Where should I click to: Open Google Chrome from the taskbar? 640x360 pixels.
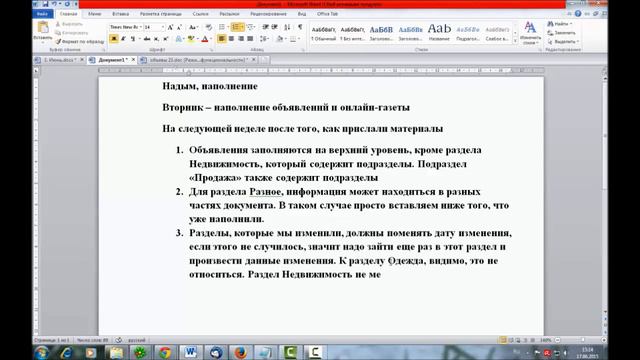(165, 352)
